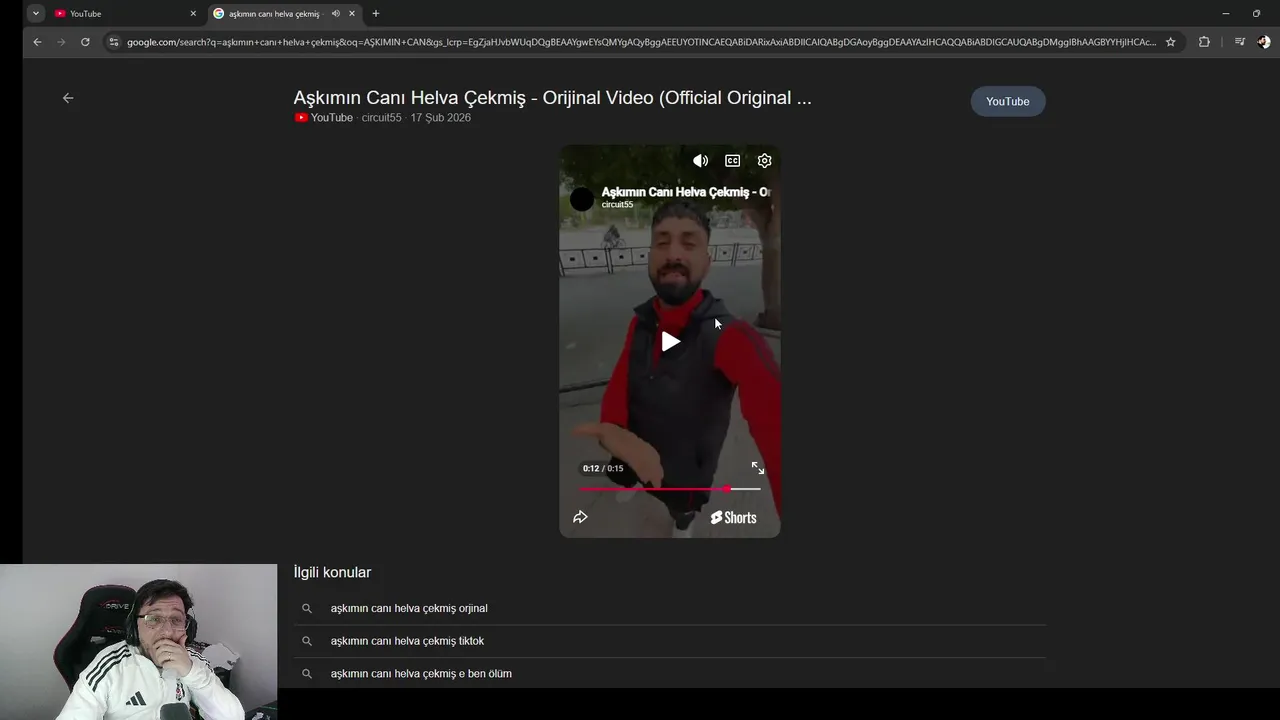Click the İlgili konular heading
The width and height of the screenshot is (1280, 720).
point(332,572)
